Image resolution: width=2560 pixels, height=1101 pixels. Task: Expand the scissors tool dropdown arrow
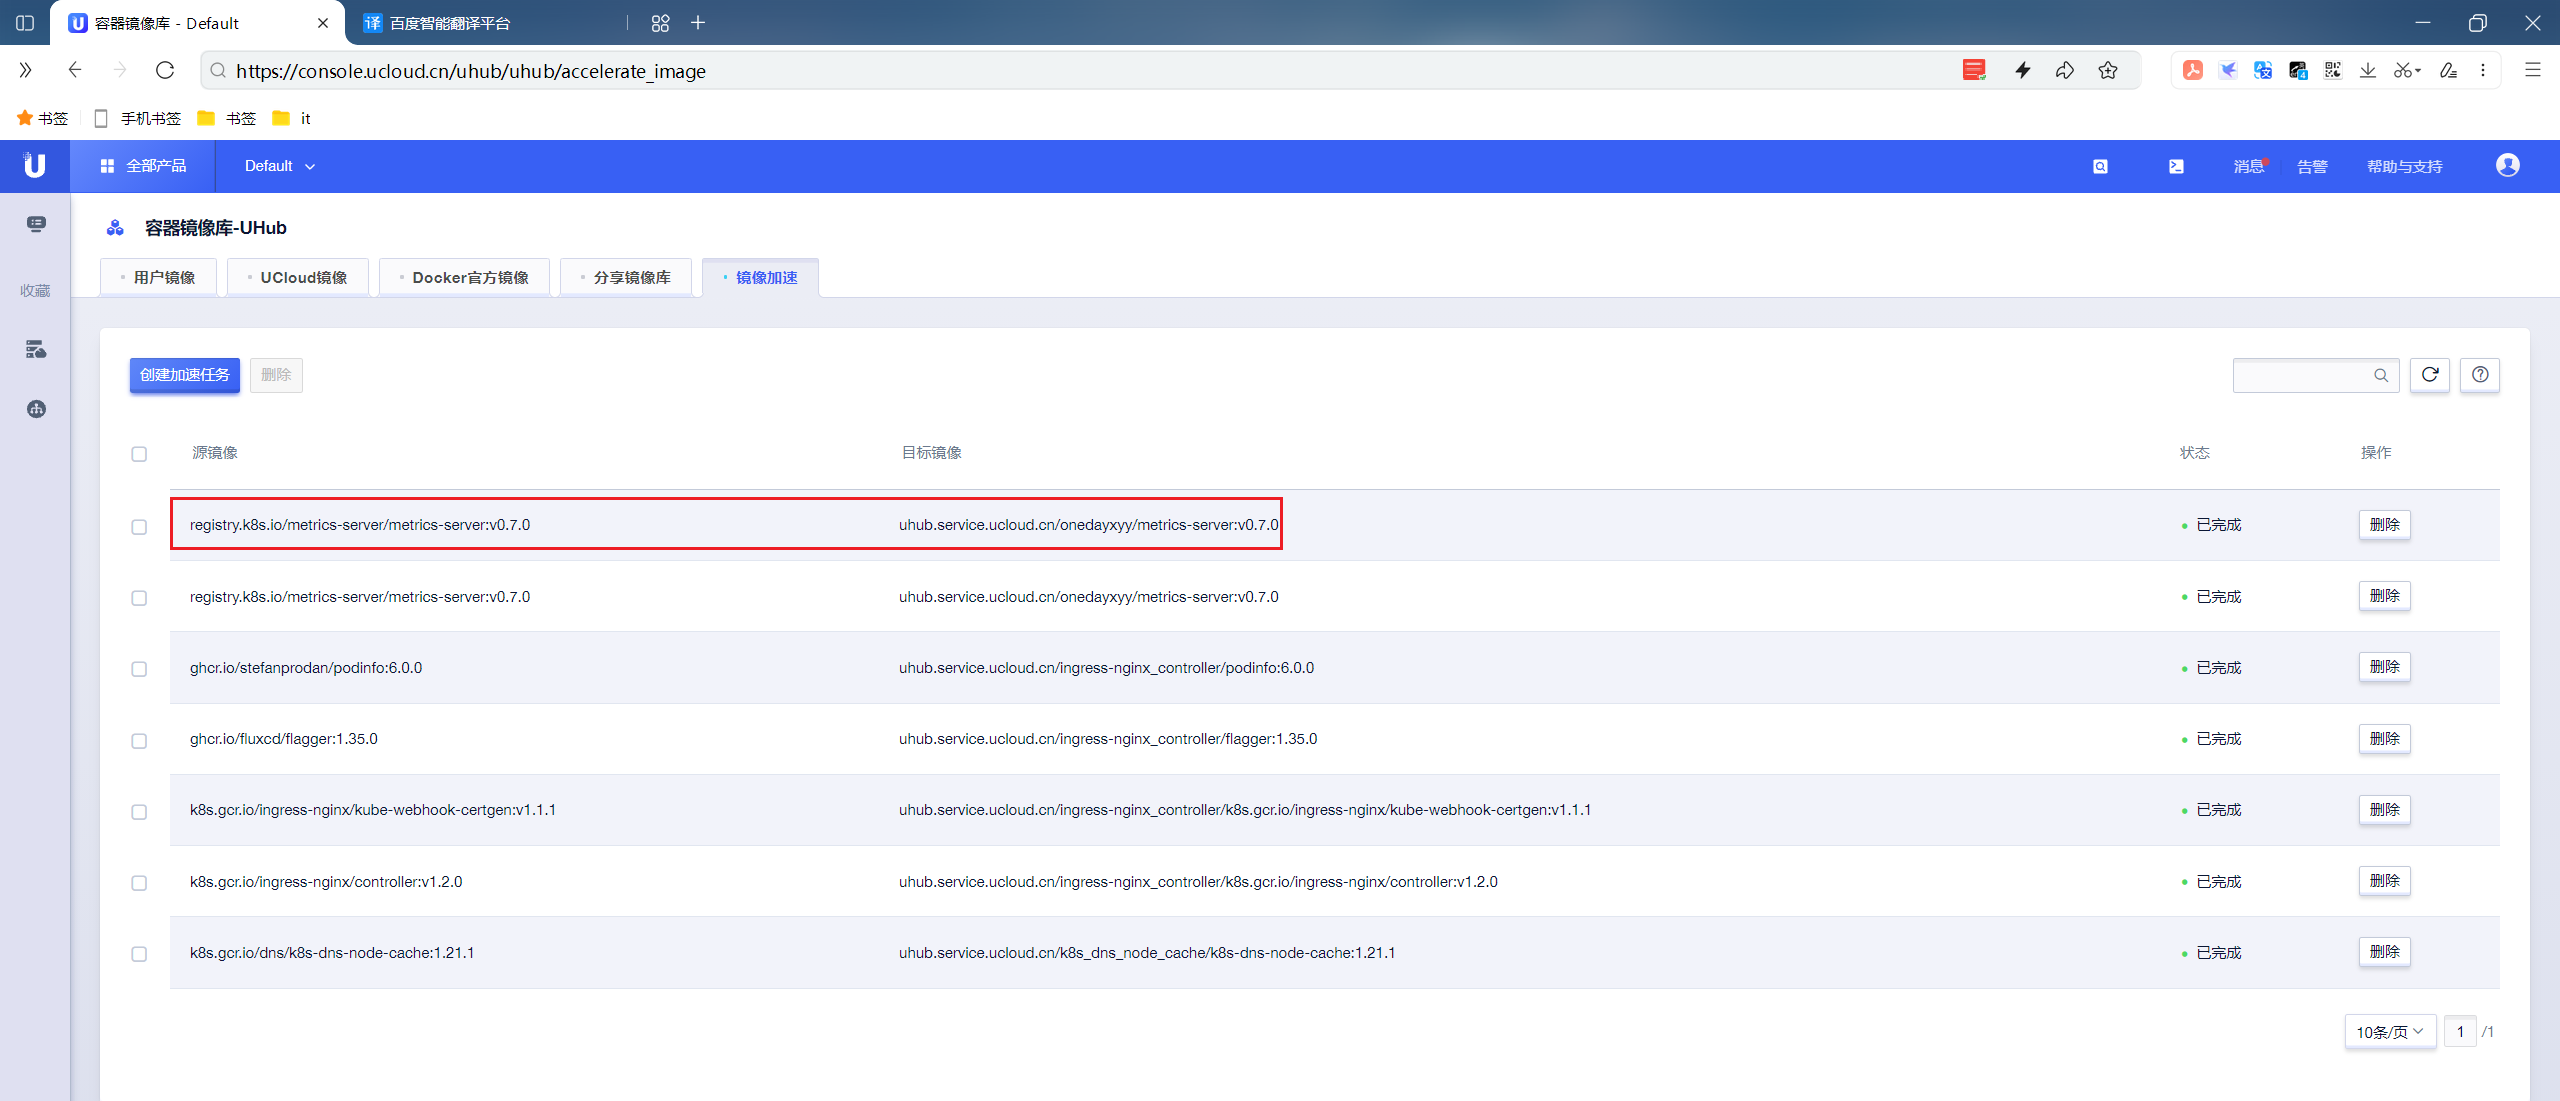coord(2417,70)
